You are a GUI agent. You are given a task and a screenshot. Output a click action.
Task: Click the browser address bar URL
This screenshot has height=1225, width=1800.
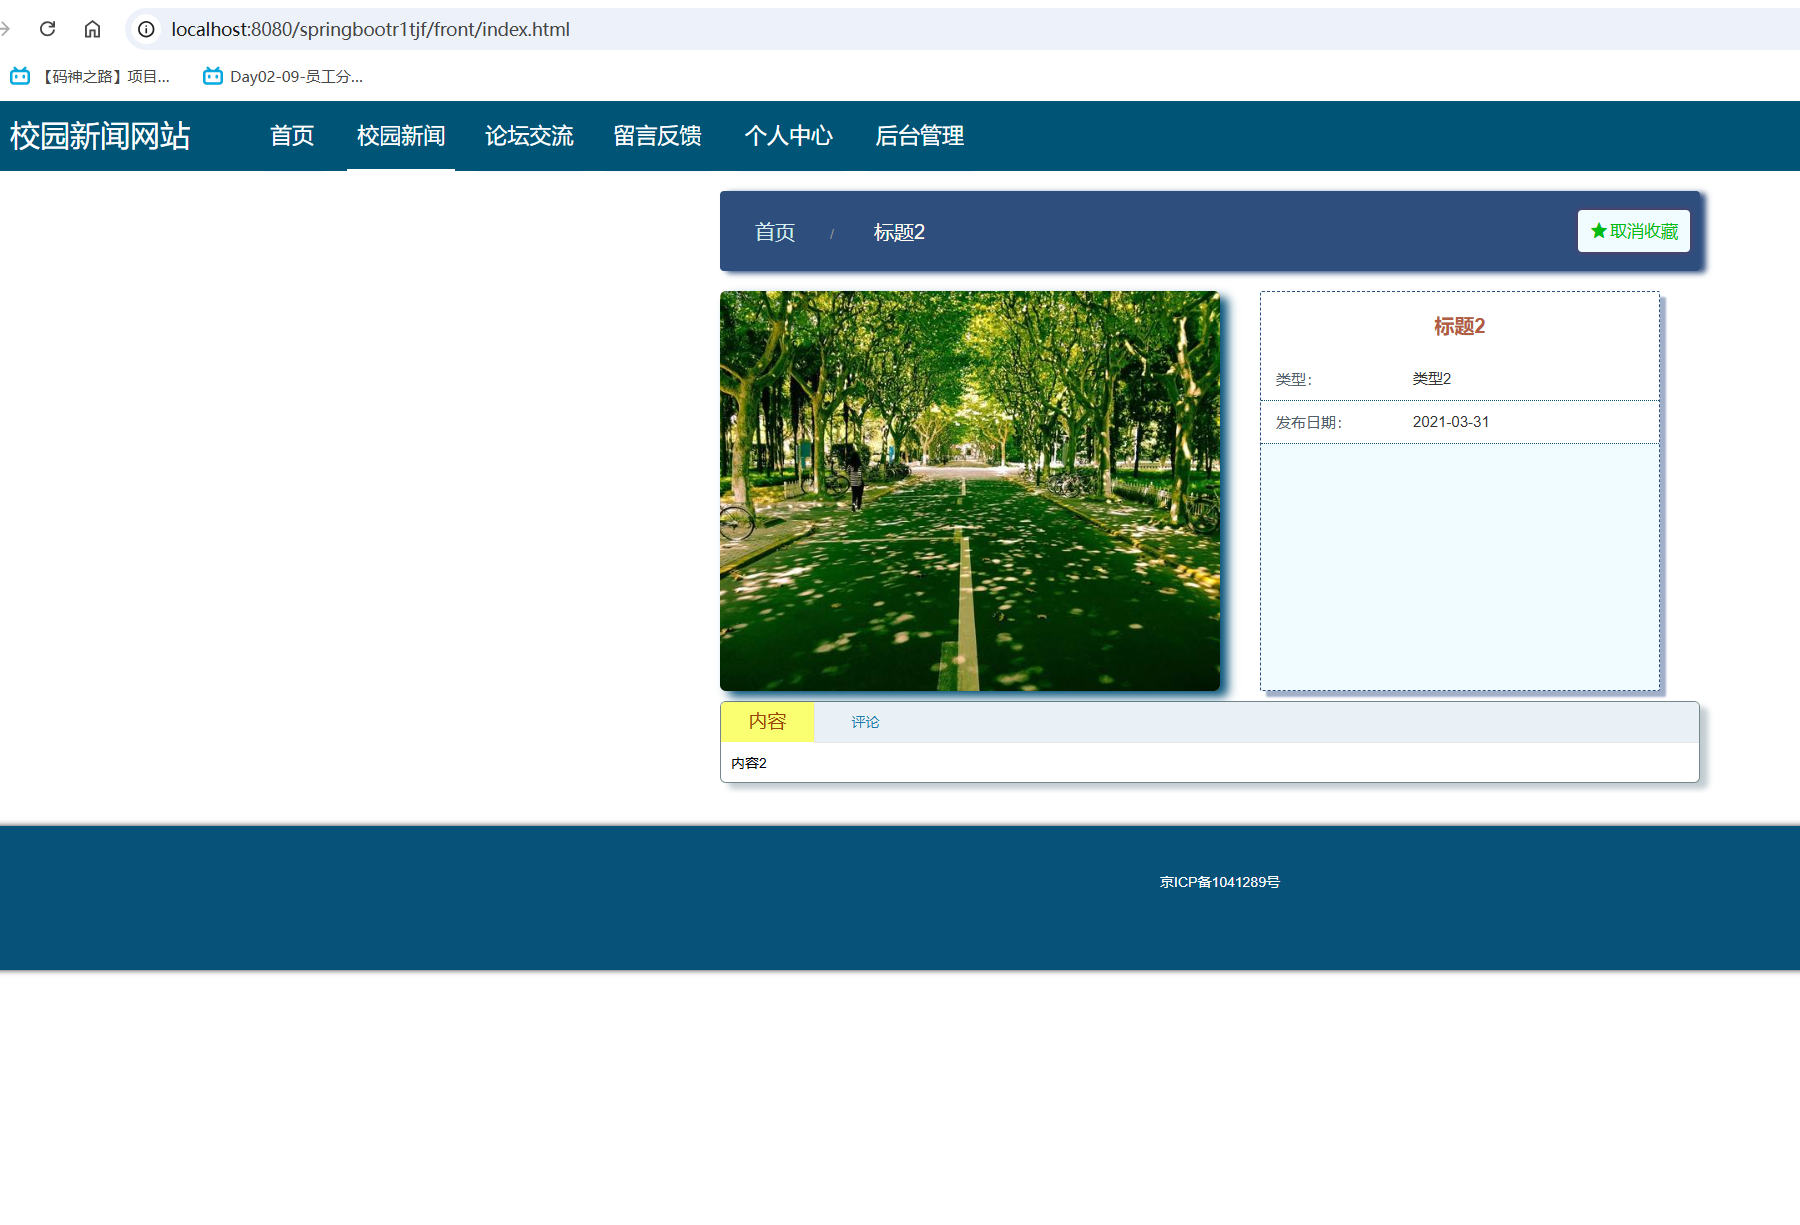[x=370, y=29]
